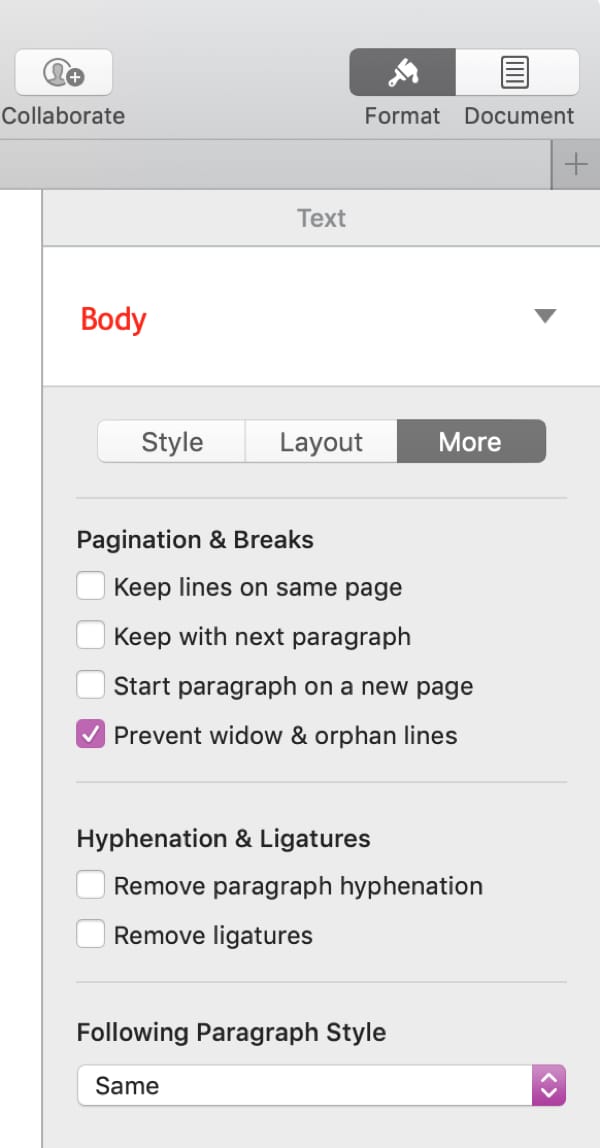Enable Keep lines on same page

point(91,586)
